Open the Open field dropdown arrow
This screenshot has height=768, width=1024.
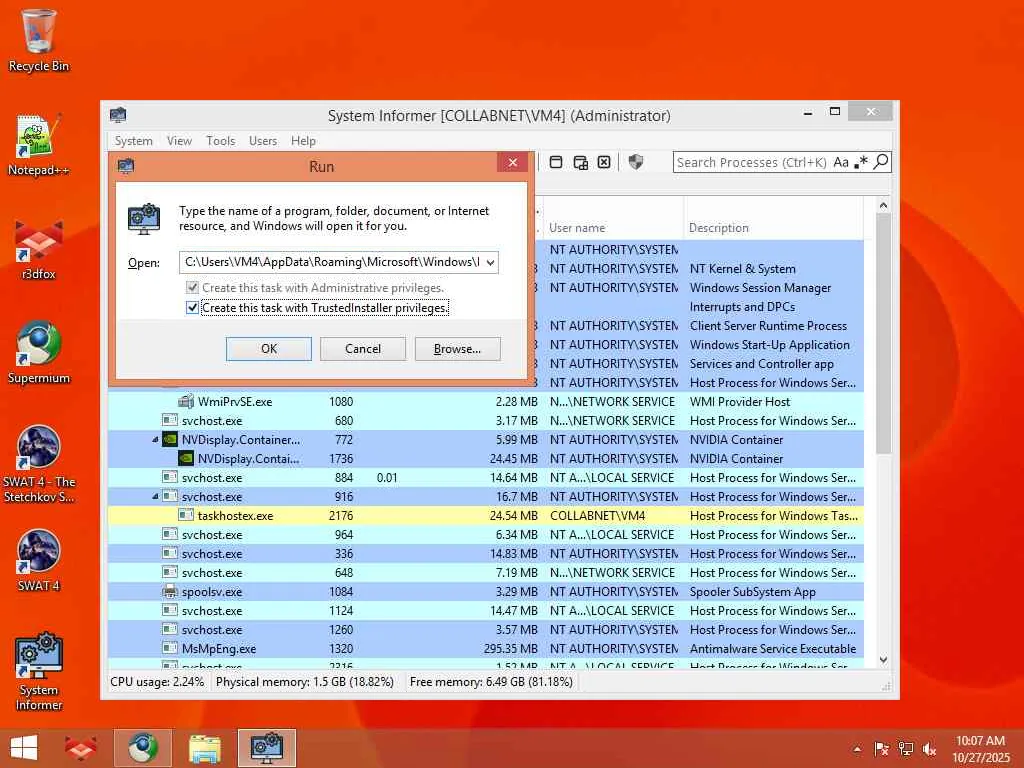490,263
